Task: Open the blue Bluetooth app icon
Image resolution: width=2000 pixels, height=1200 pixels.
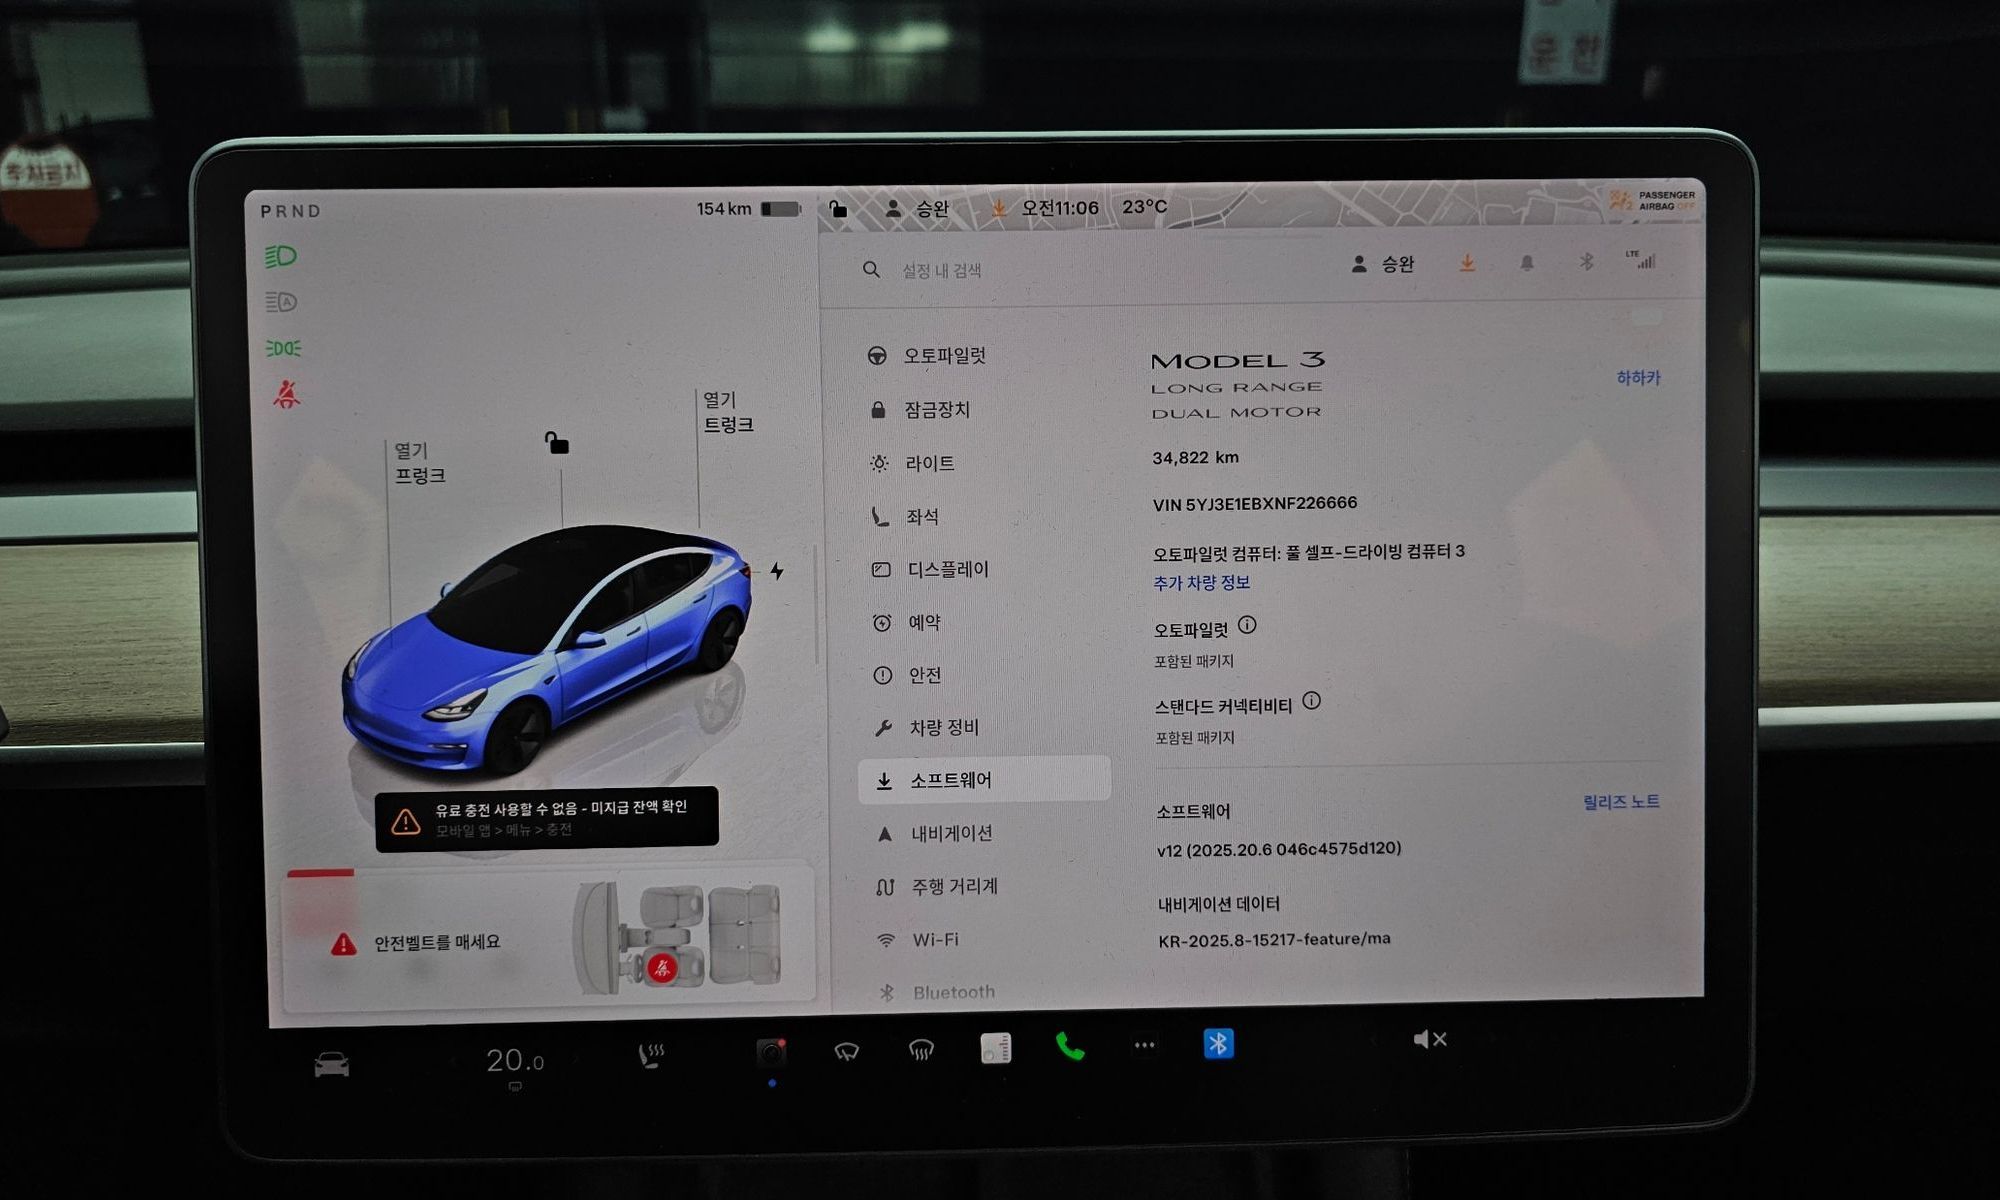Action: (1218, 1044)
